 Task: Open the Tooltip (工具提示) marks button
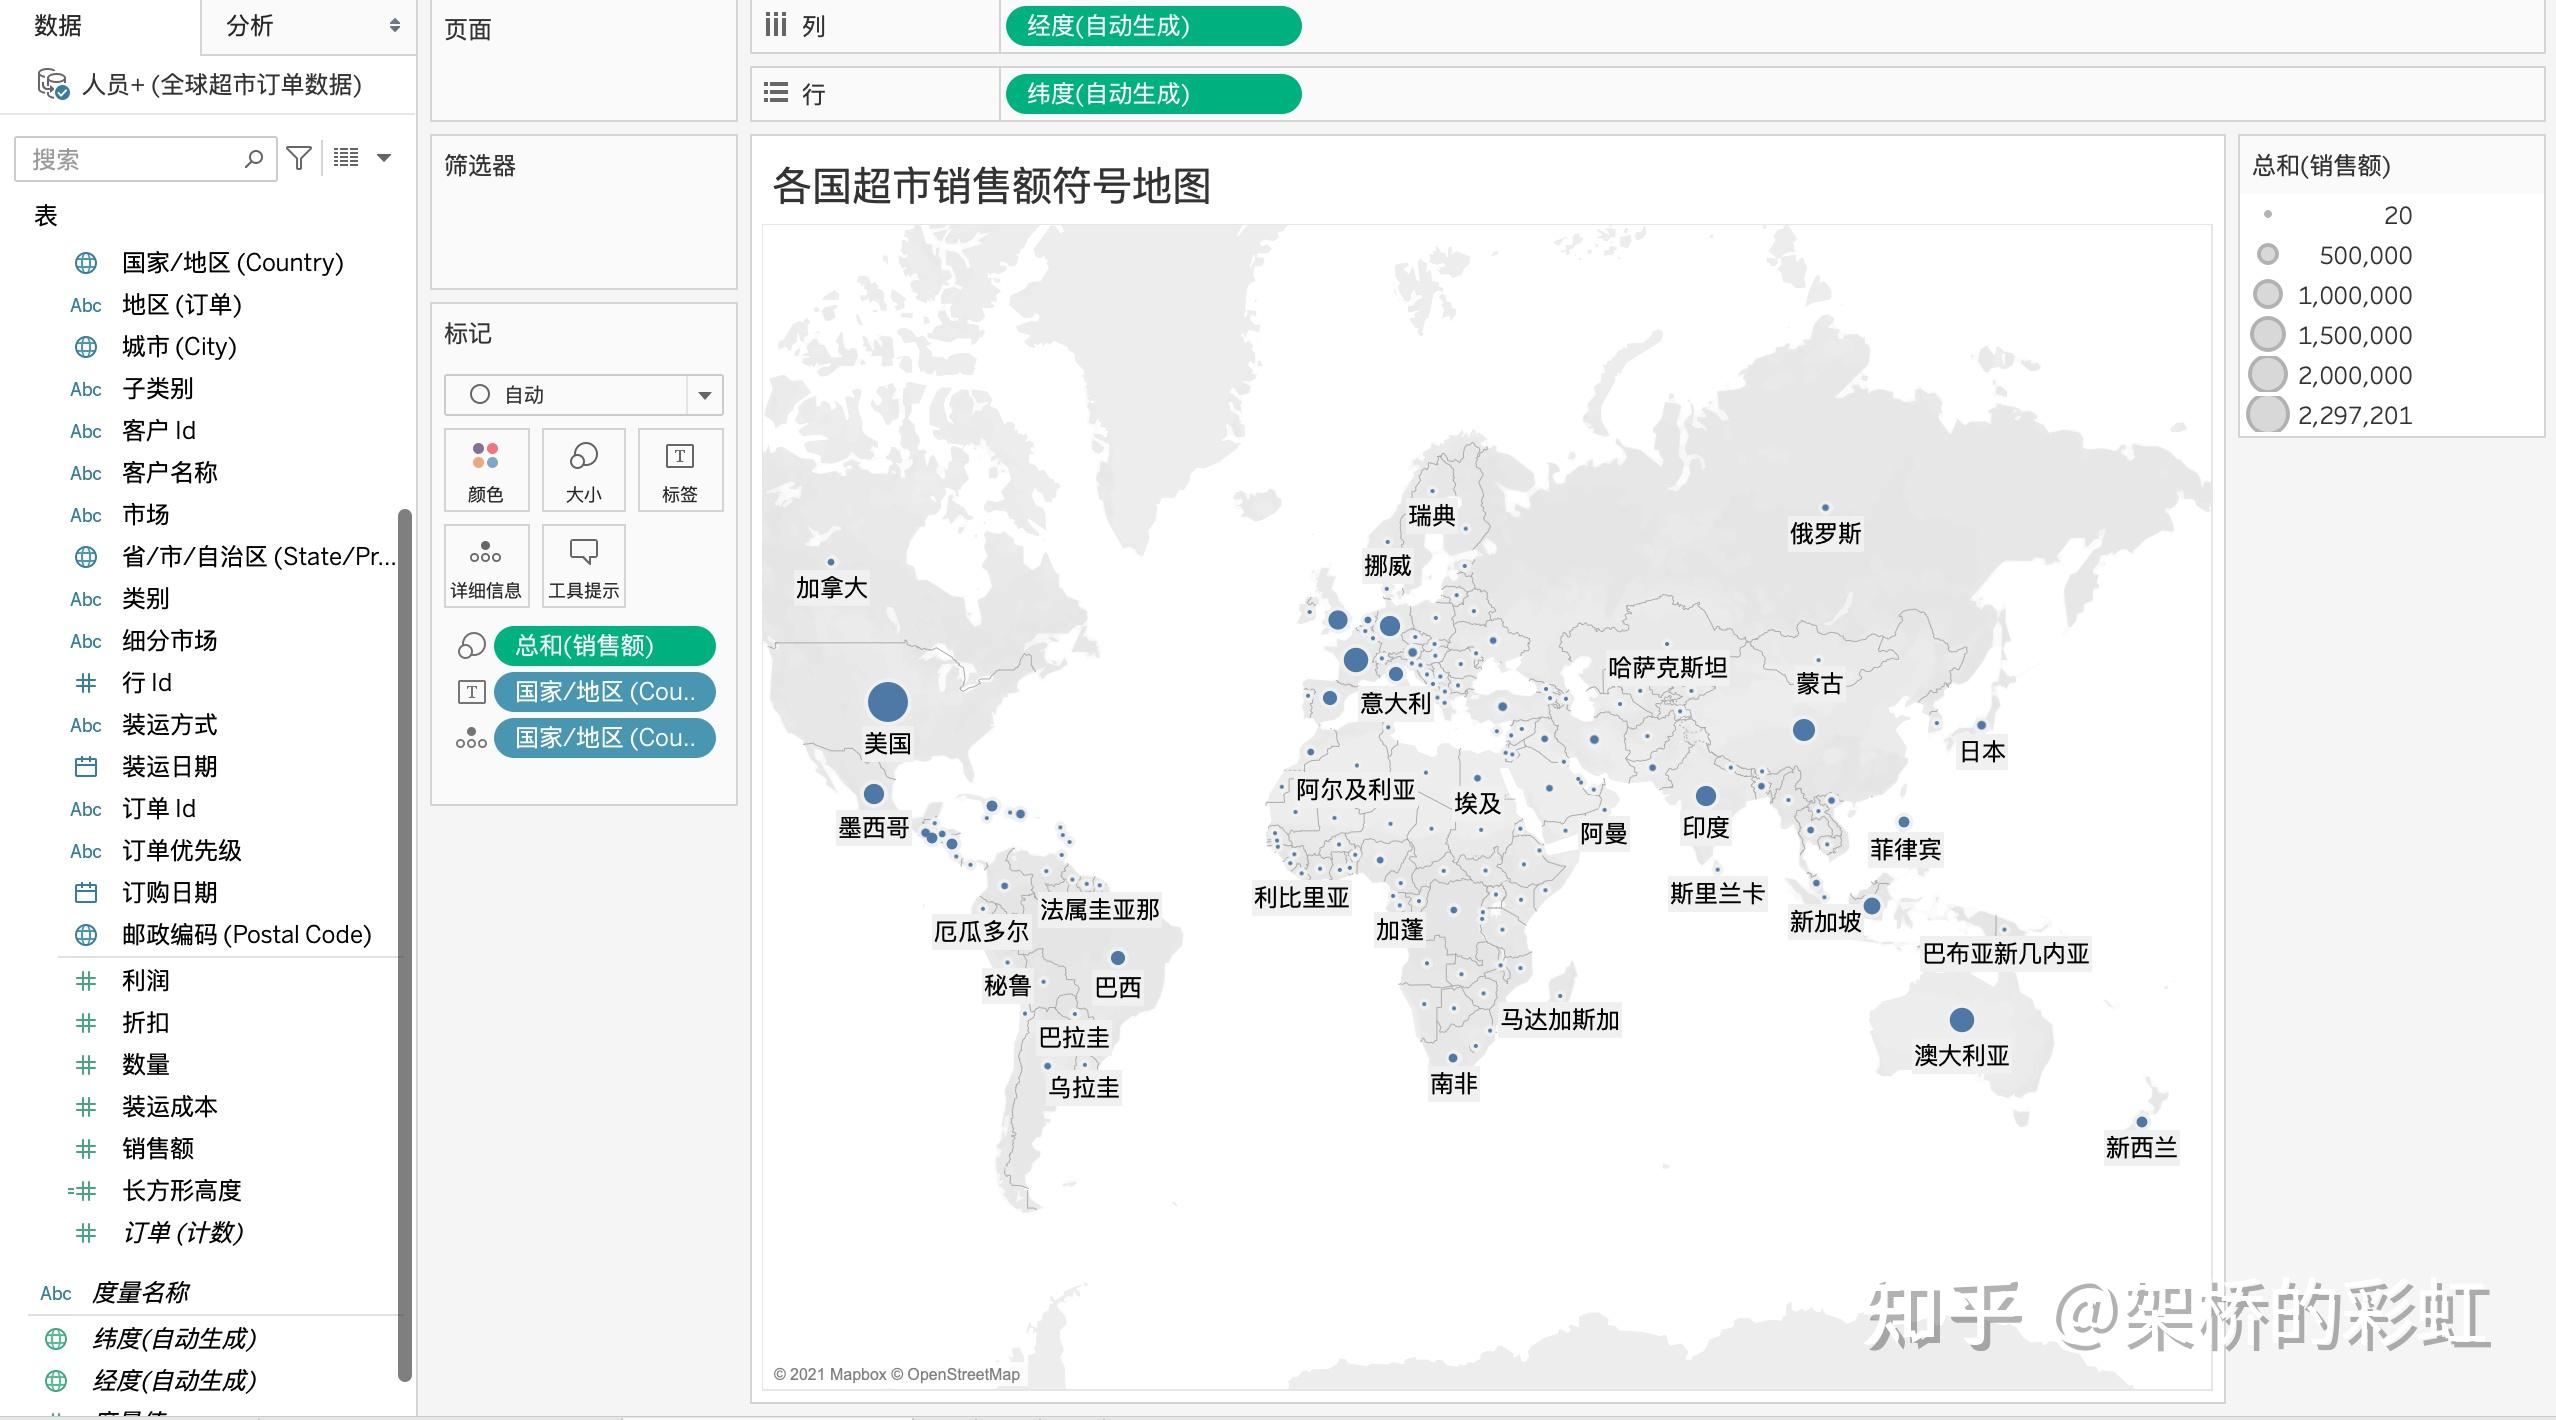point(584,566)
